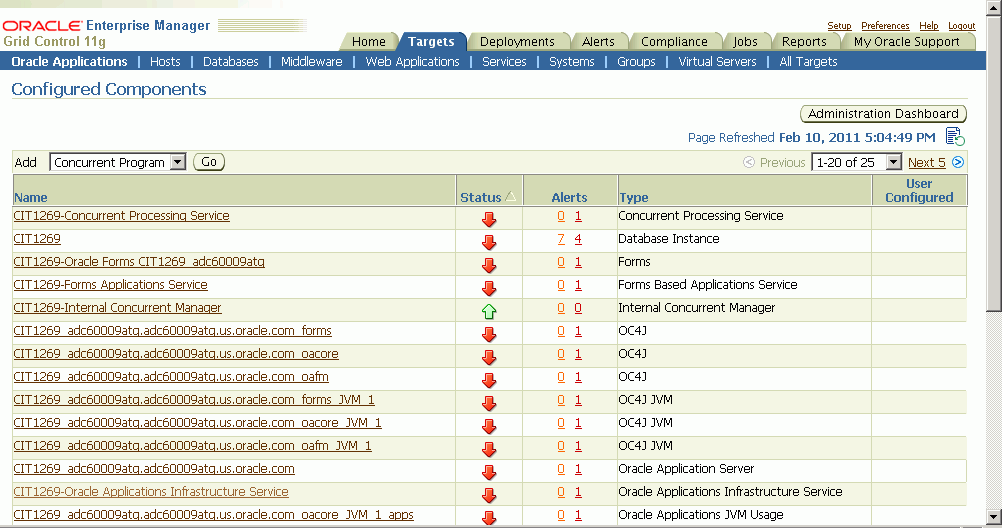Click critical alert count 4 for CIT1269
The height and width of the screenshot is (528, 1002).
(x=578, y=239)
